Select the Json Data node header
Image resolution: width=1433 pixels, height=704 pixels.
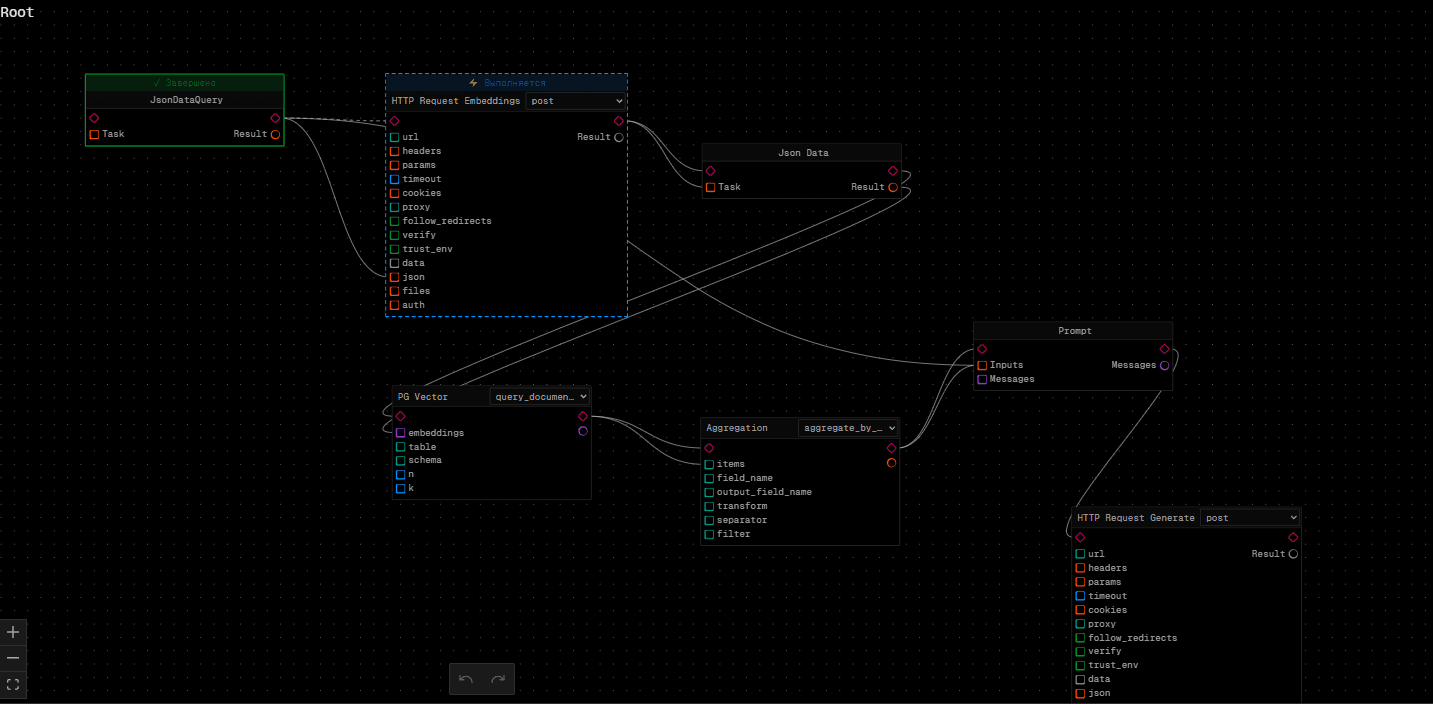coord(801,153)
